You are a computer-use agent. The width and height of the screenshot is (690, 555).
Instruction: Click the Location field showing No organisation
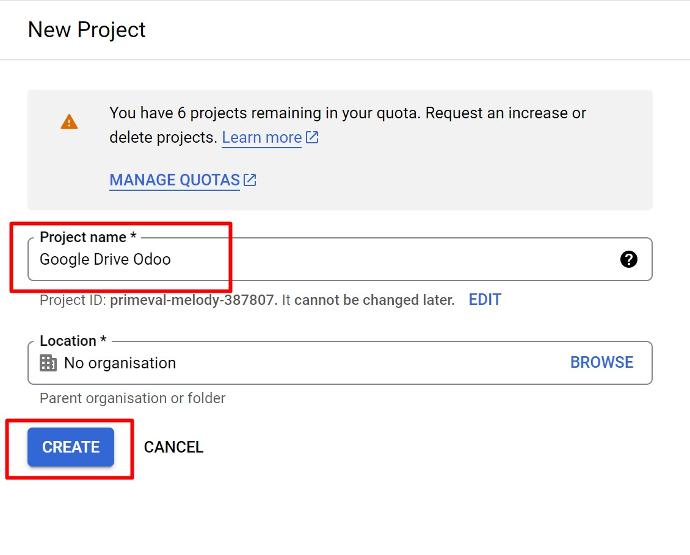tap(340, 363)
